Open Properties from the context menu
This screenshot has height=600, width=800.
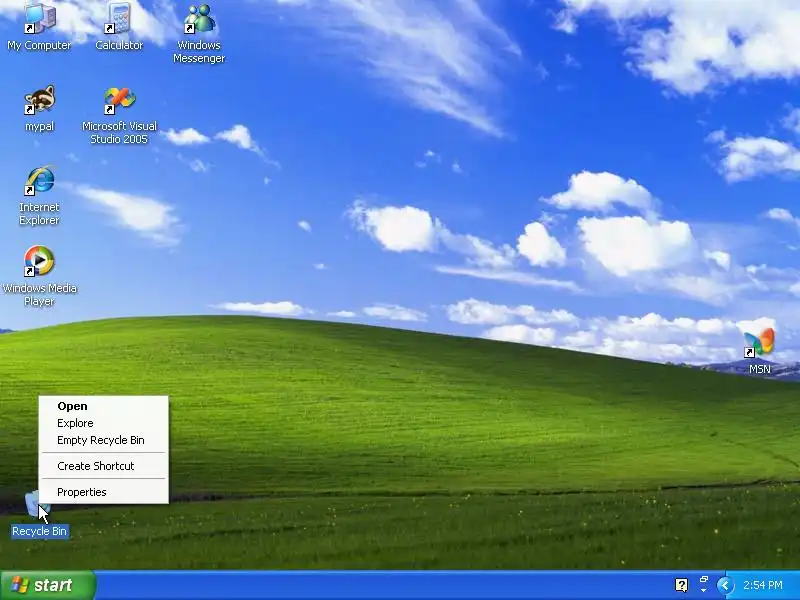[104, 492]
